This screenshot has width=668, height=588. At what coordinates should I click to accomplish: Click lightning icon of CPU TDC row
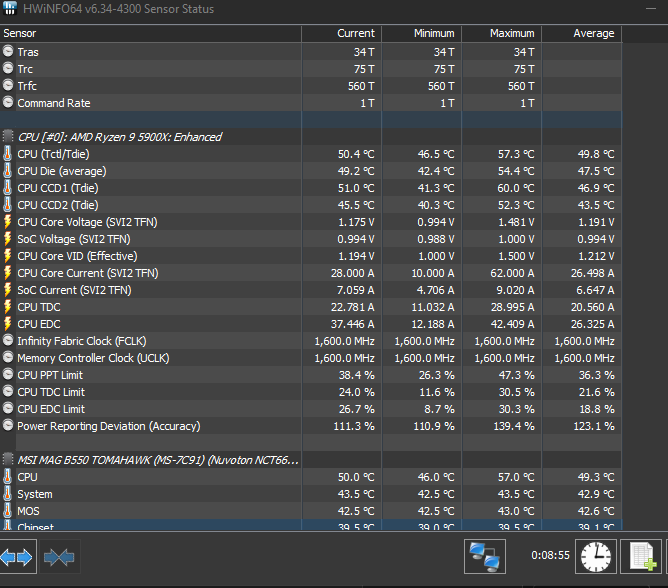(x=7, y=307)
